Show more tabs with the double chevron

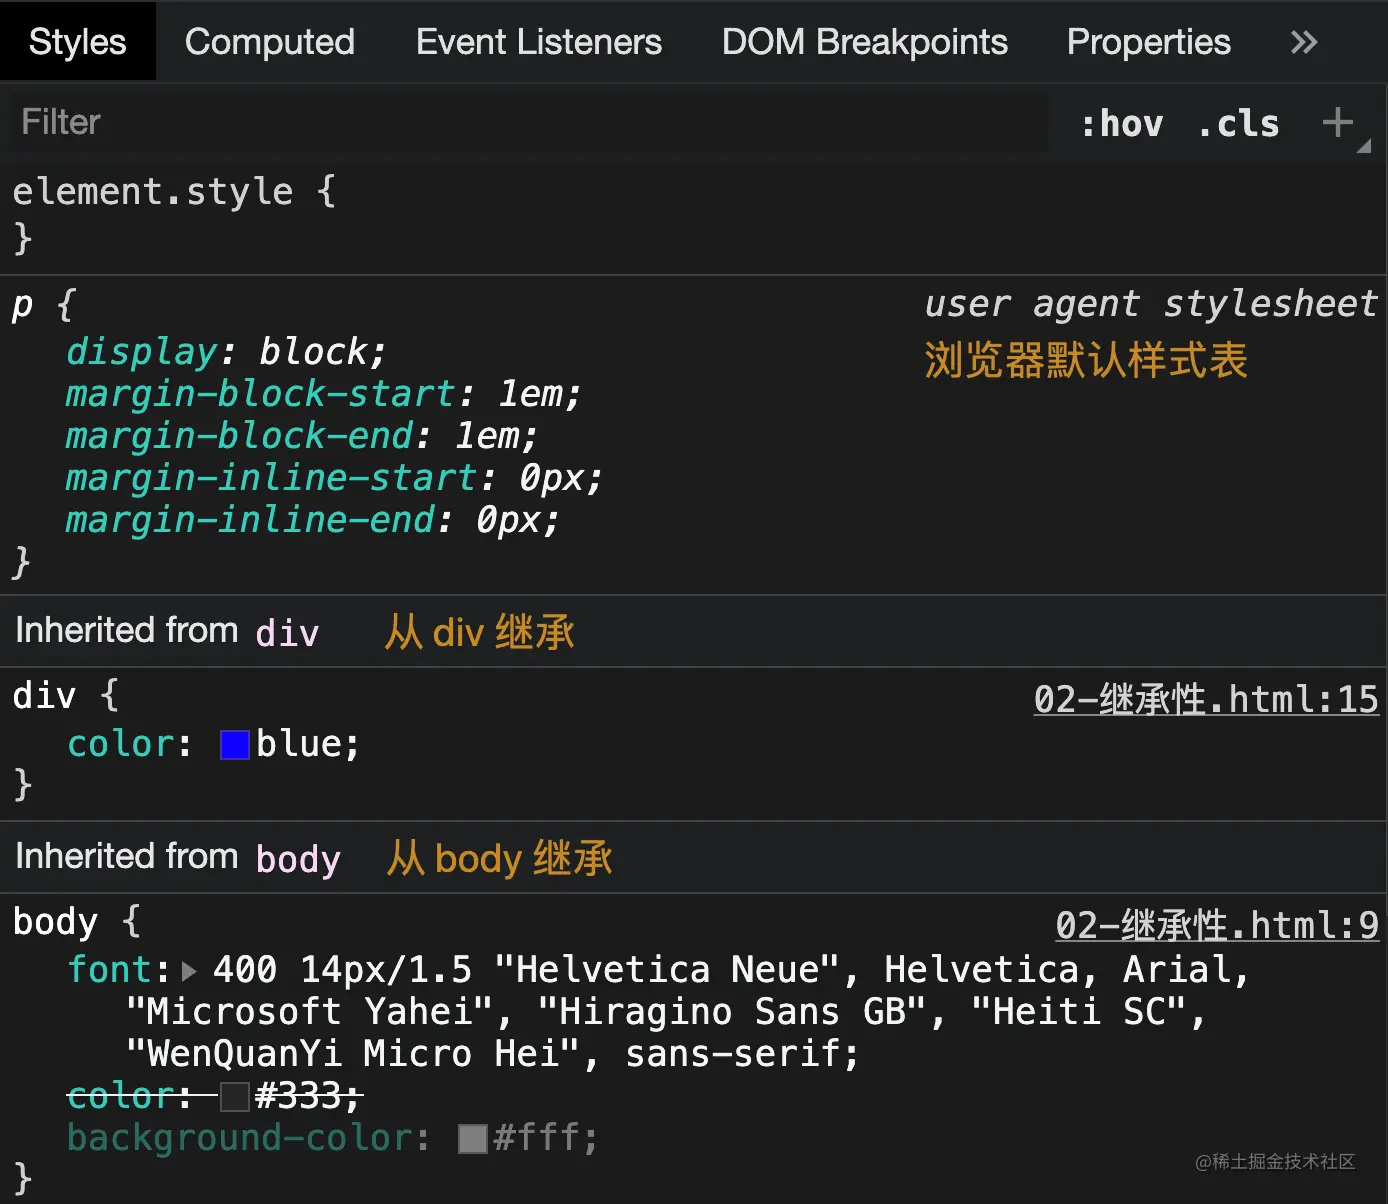coord(1304,42)
